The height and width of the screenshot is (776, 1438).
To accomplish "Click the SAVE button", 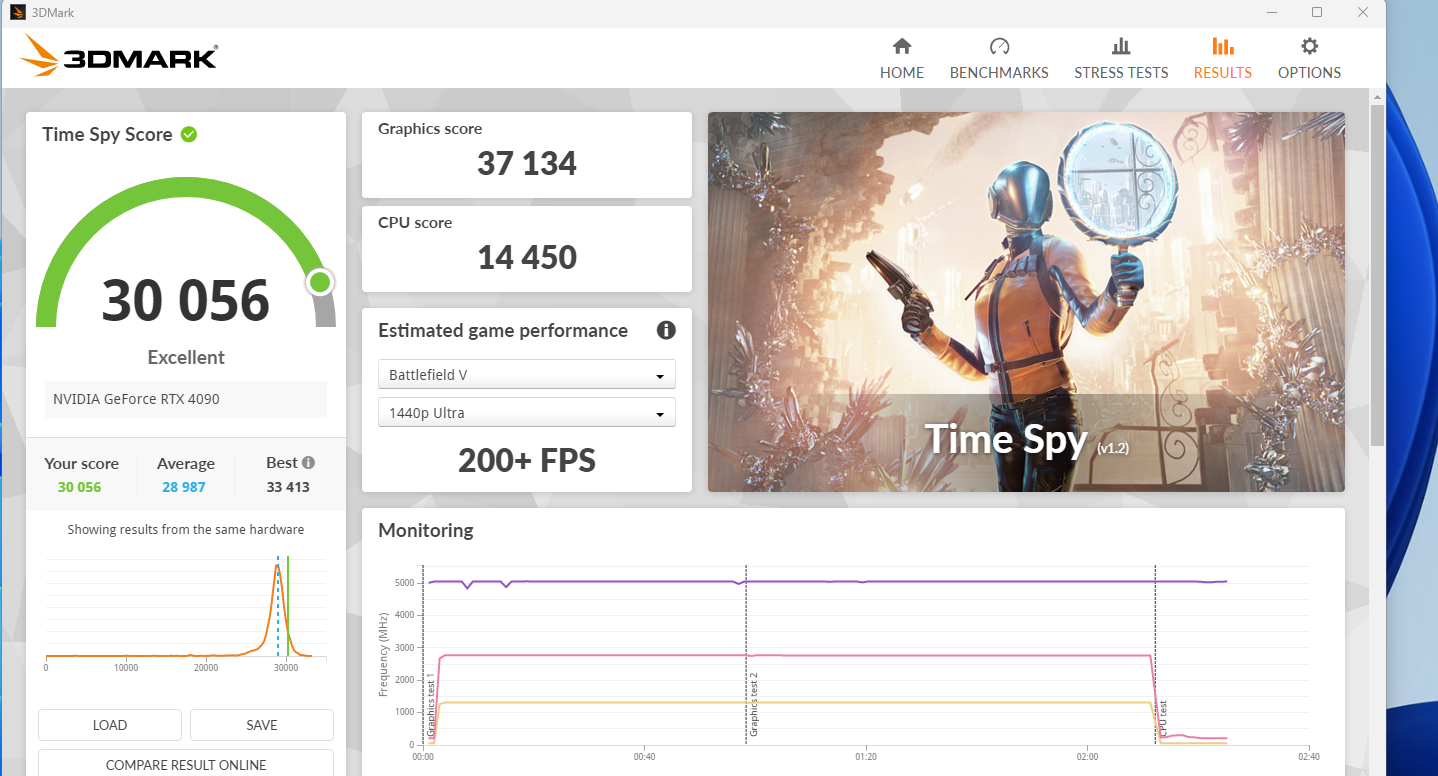I will [x=262, y=725].
